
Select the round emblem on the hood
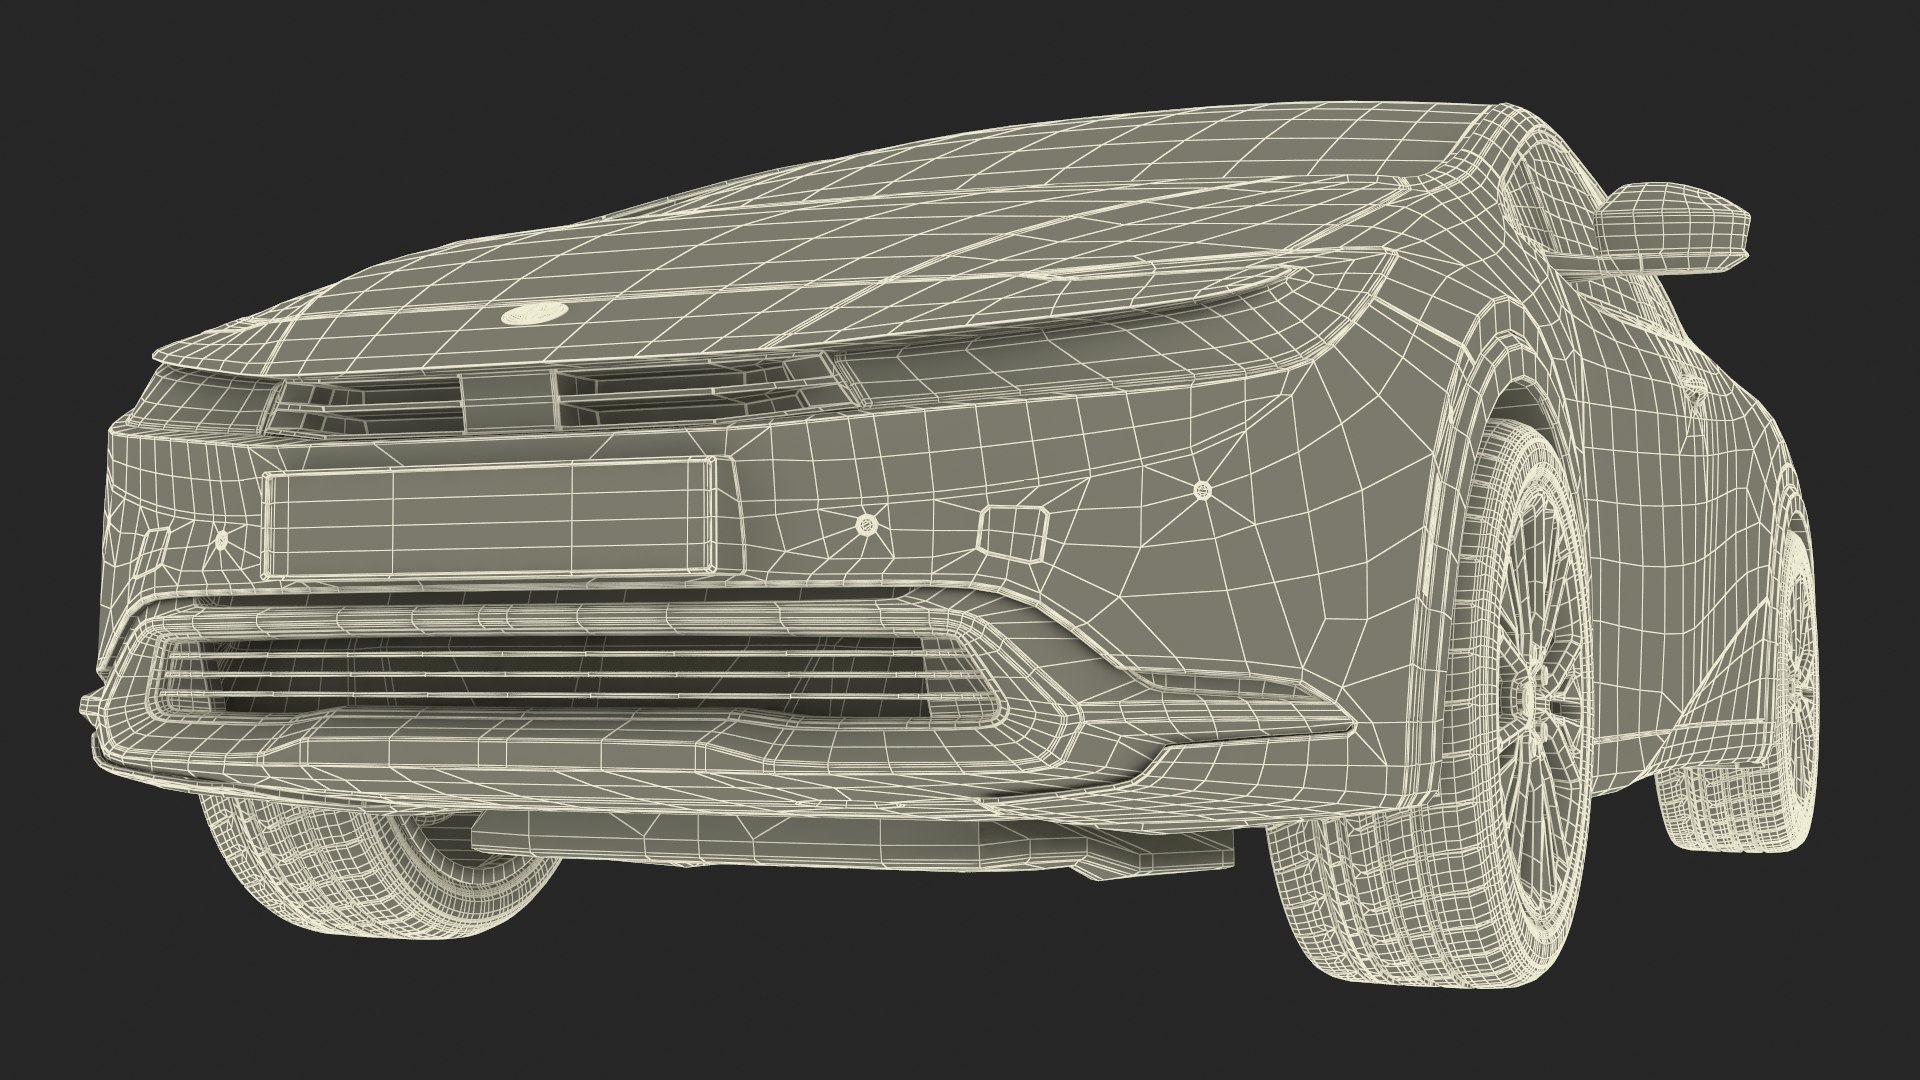point(533,313)
